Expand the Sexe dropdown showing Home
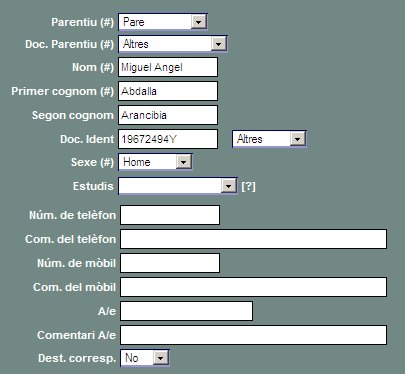Screen dimensions: 405x374 155,162
